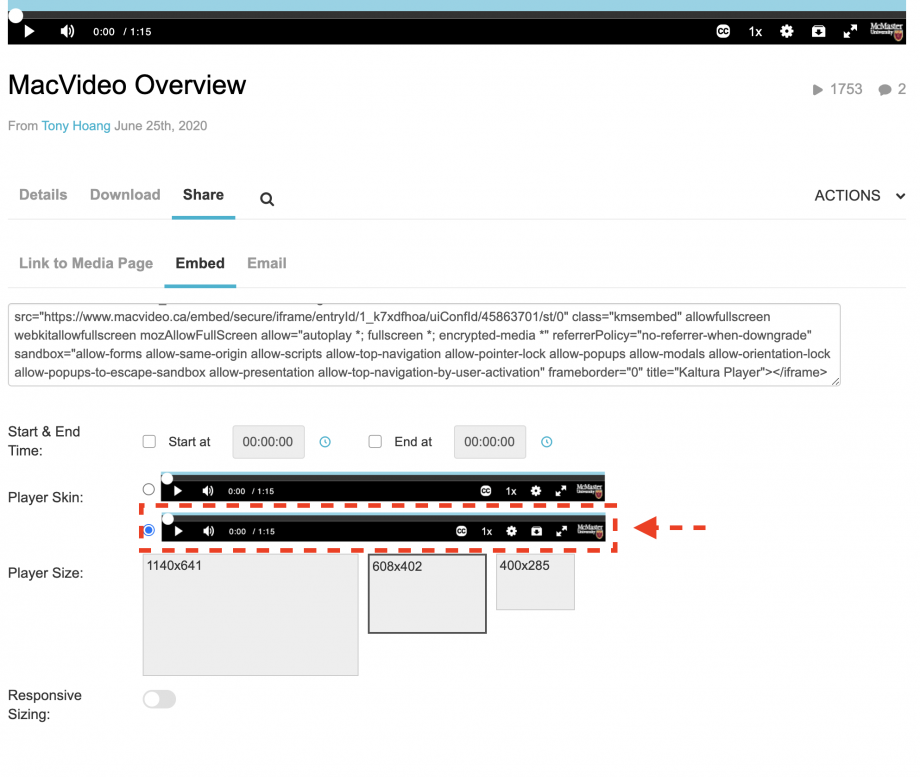The image size is (920, 777).
Task: Select the second player skin with download button
Action: pyautogui.click(x=149, y=531)
